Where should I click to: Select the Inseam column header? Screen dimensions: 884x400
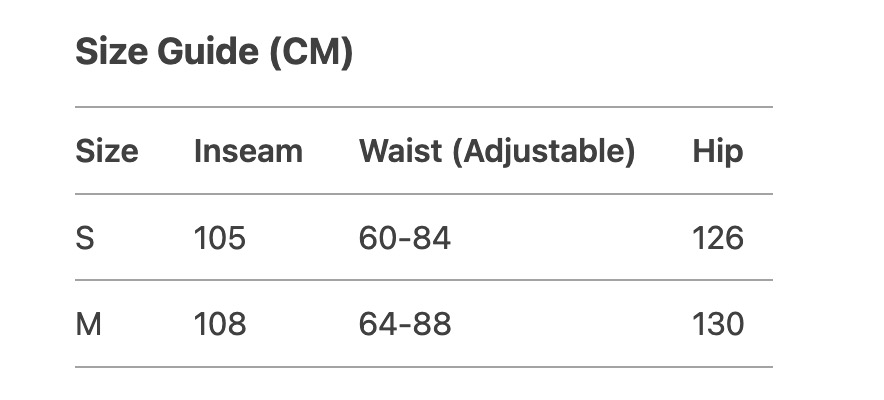(248, 151)
